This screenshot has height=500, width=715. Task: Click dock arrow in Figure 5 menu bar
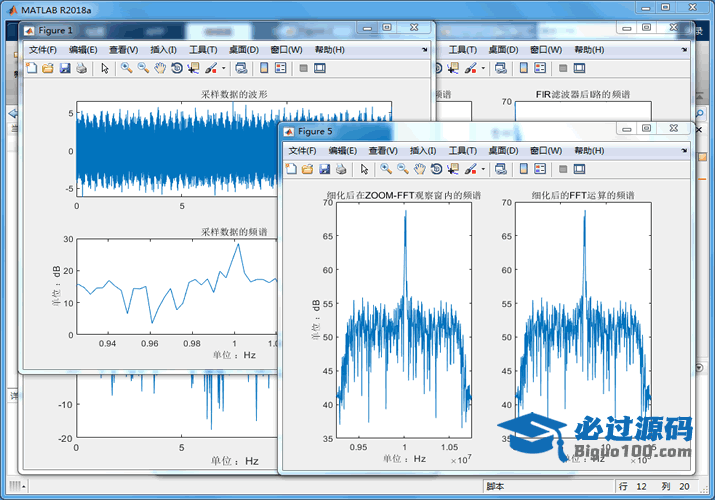coord(684,150)
